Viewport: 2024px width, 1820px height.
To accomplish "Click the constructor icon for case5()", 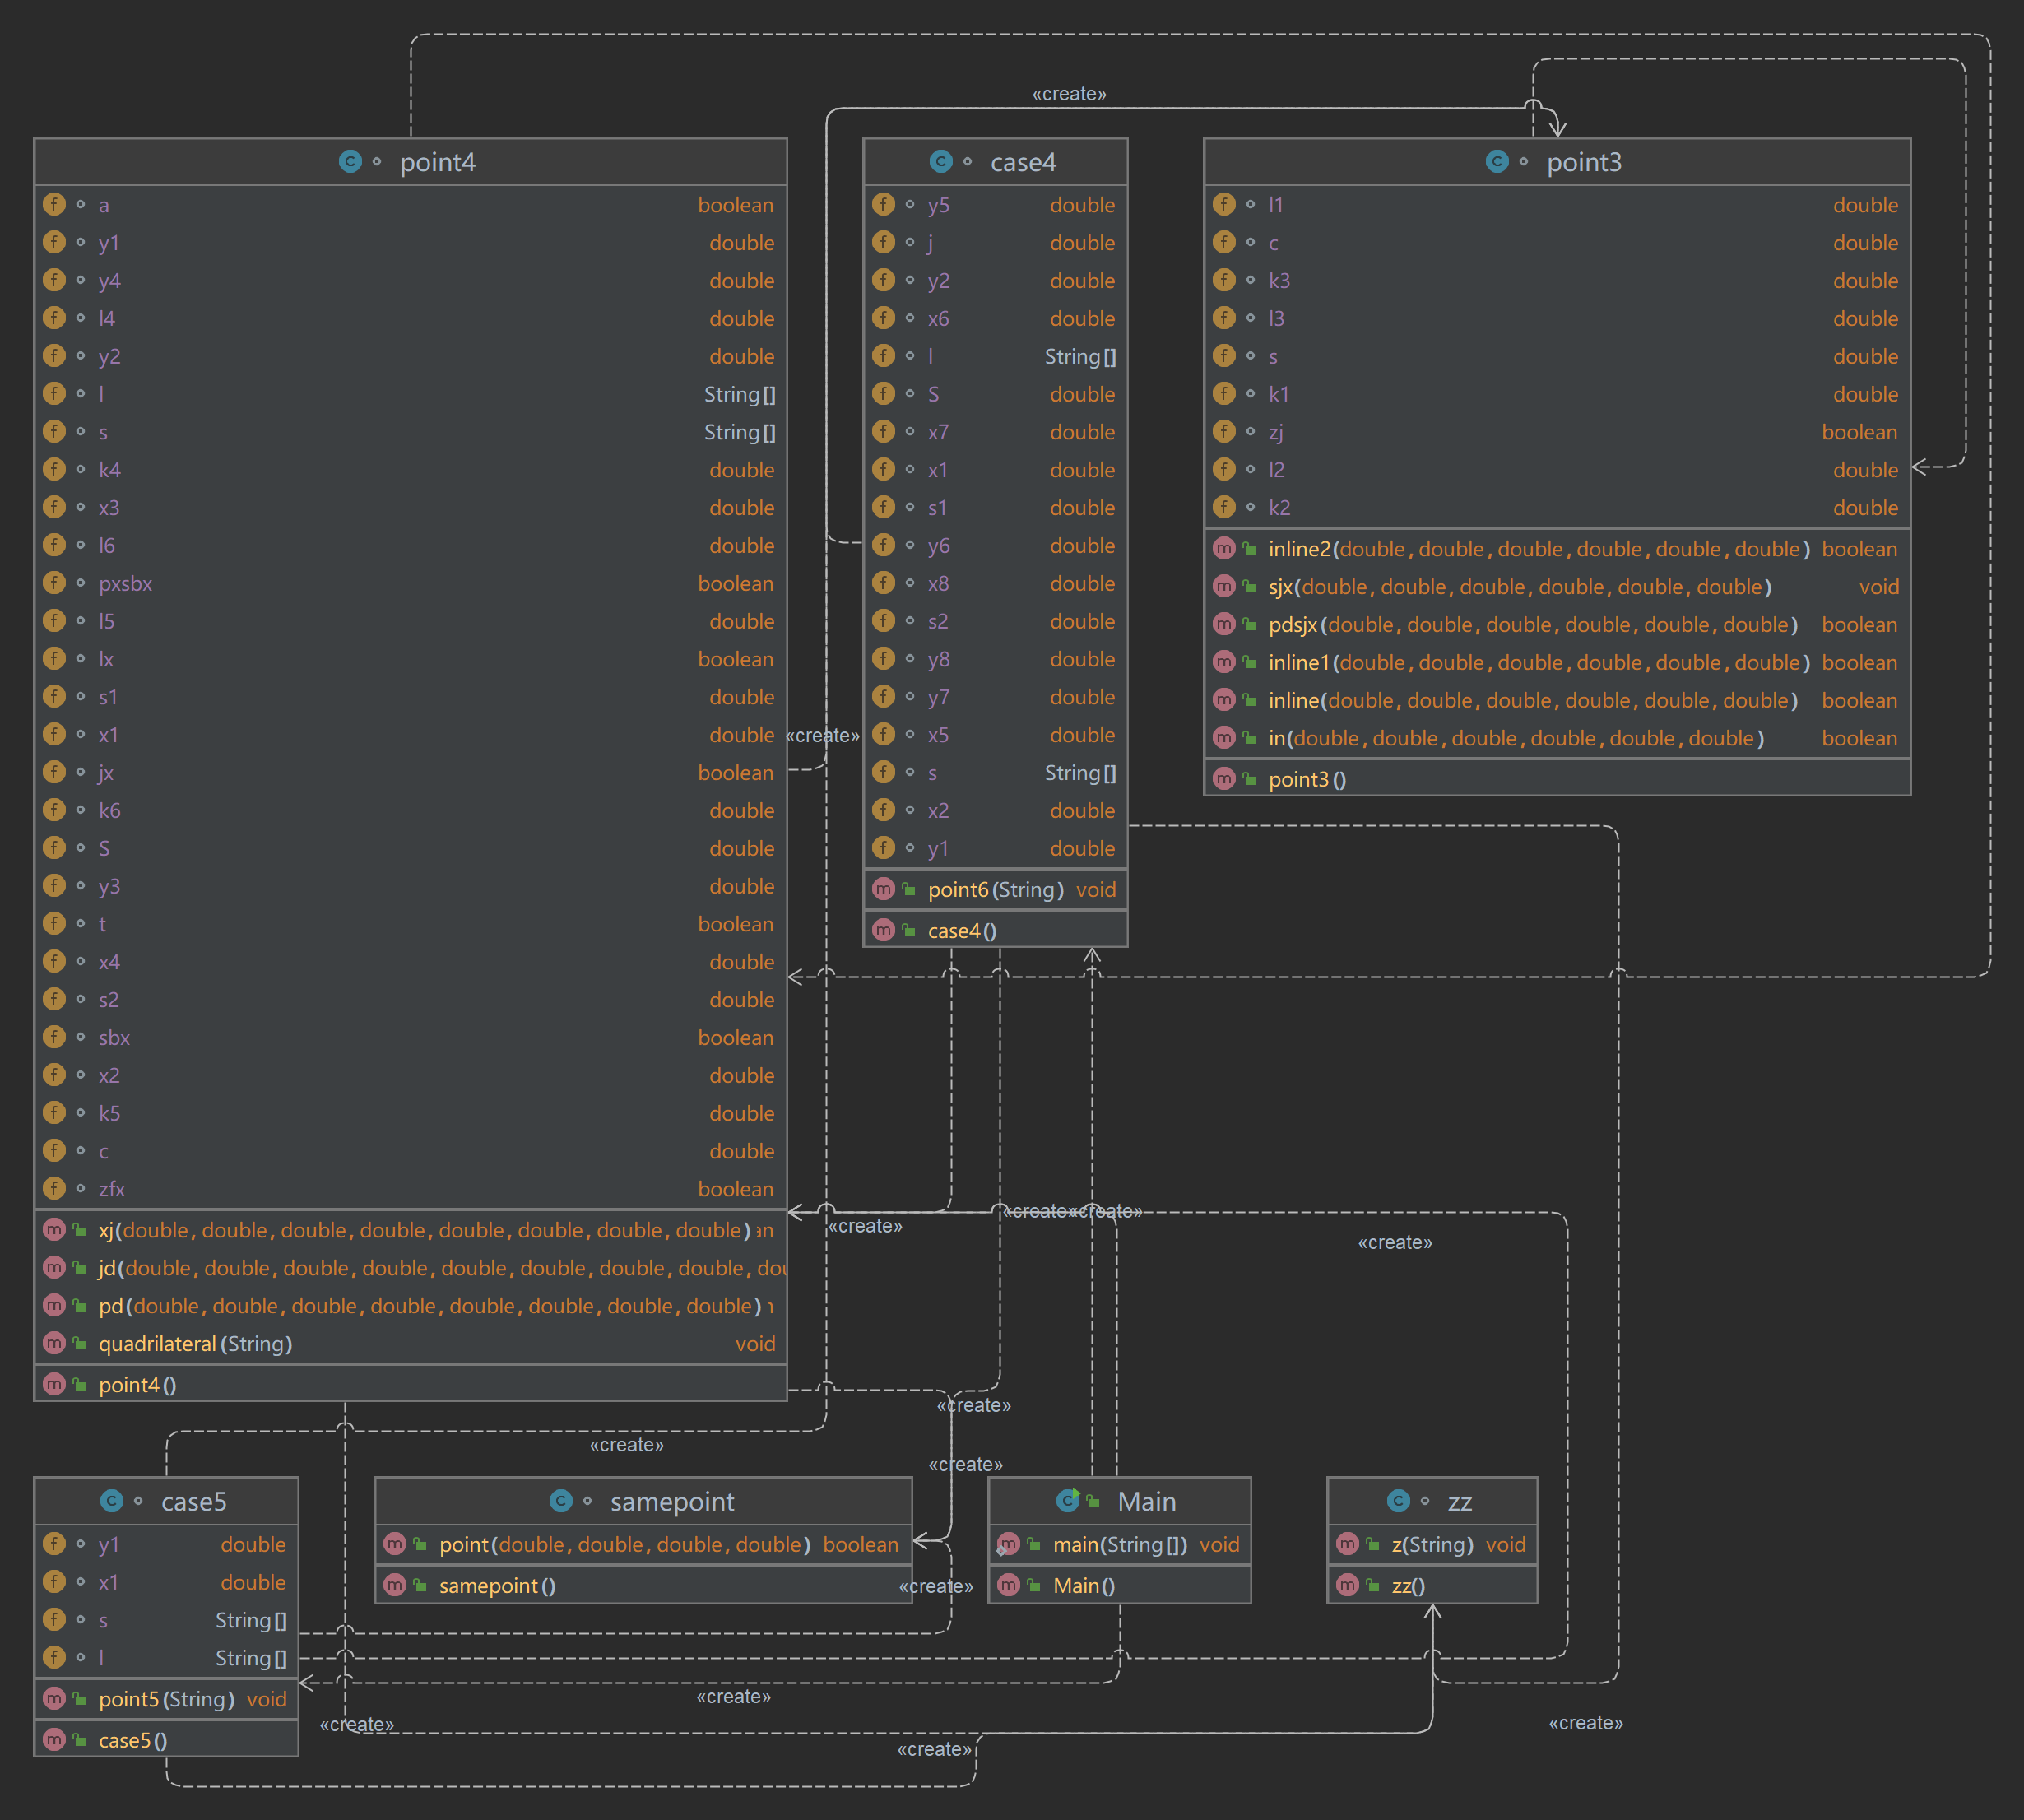I will point(54,1740).
